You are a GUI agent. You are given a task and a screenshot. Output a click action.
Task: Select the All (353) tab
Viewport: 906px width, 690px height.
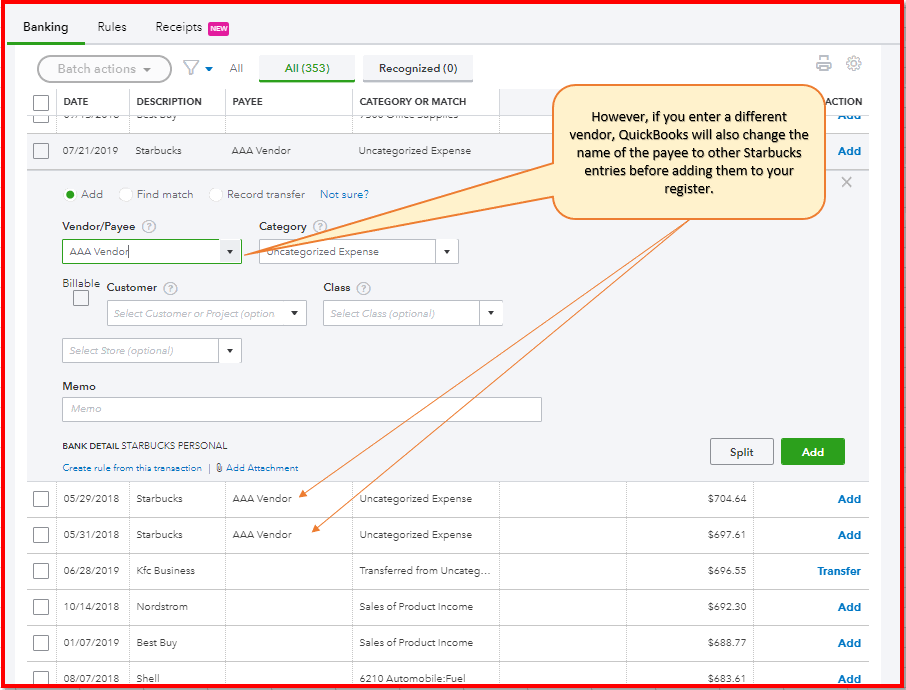pos(307,68)
